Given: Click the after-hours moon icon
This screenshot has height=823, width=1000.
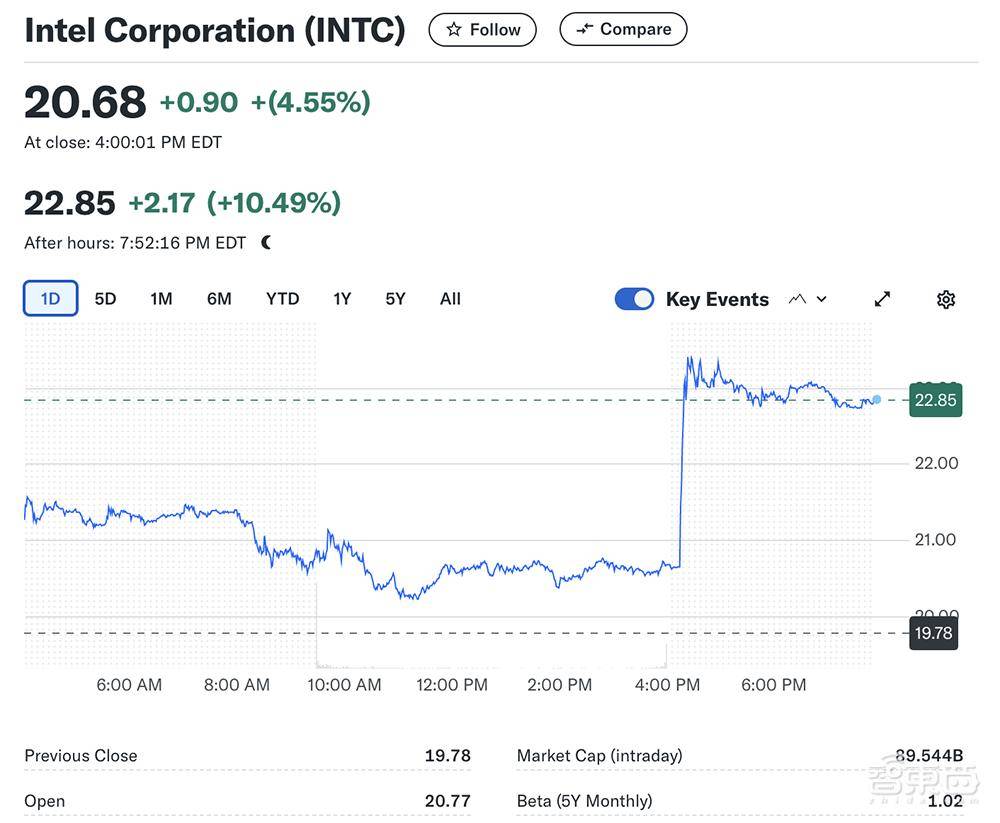Looking at the screenshot, I should click(267, 242).
